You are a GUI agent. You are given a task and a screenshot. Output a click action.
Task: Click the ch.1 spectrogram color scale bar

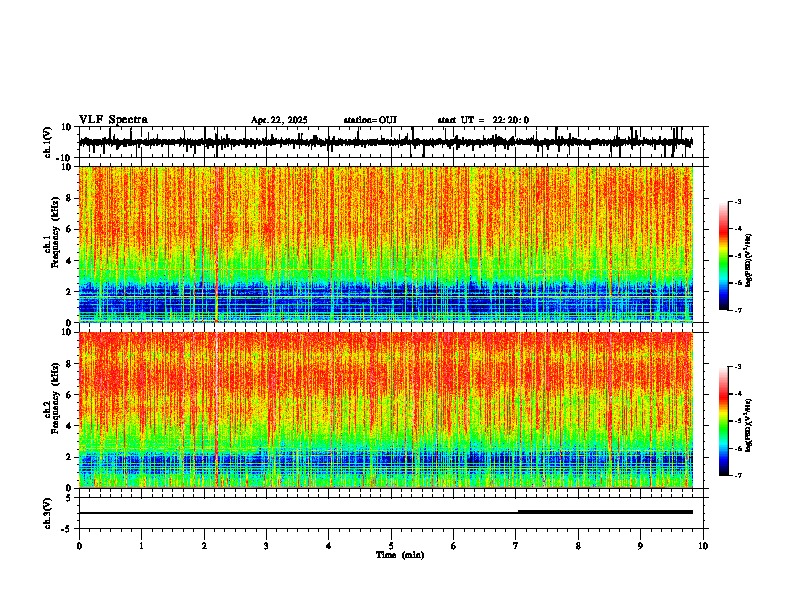pos(723,256)
